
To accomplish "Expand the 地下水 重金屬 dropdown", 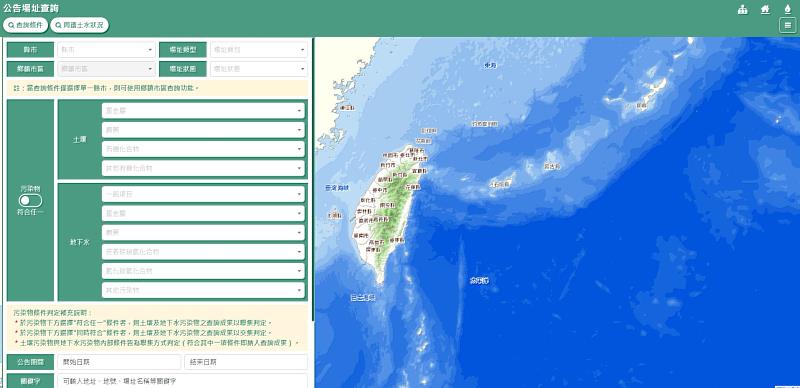I will [203, 213].
